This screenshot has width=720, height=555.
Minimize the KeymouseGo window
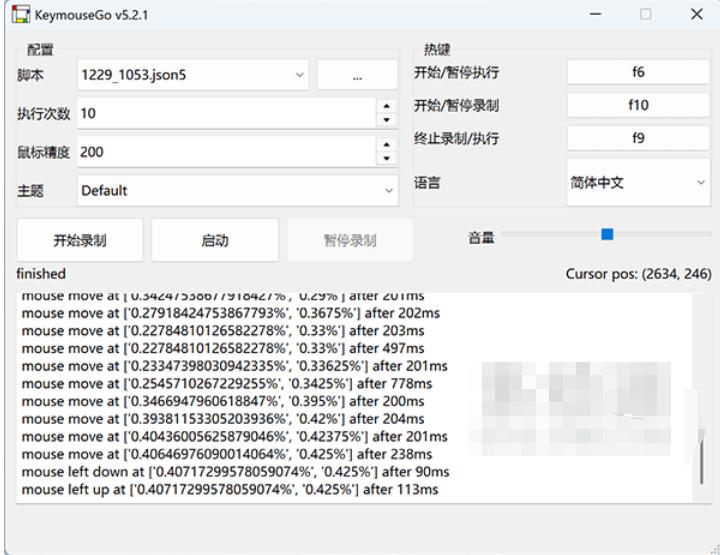coord(596,14)
